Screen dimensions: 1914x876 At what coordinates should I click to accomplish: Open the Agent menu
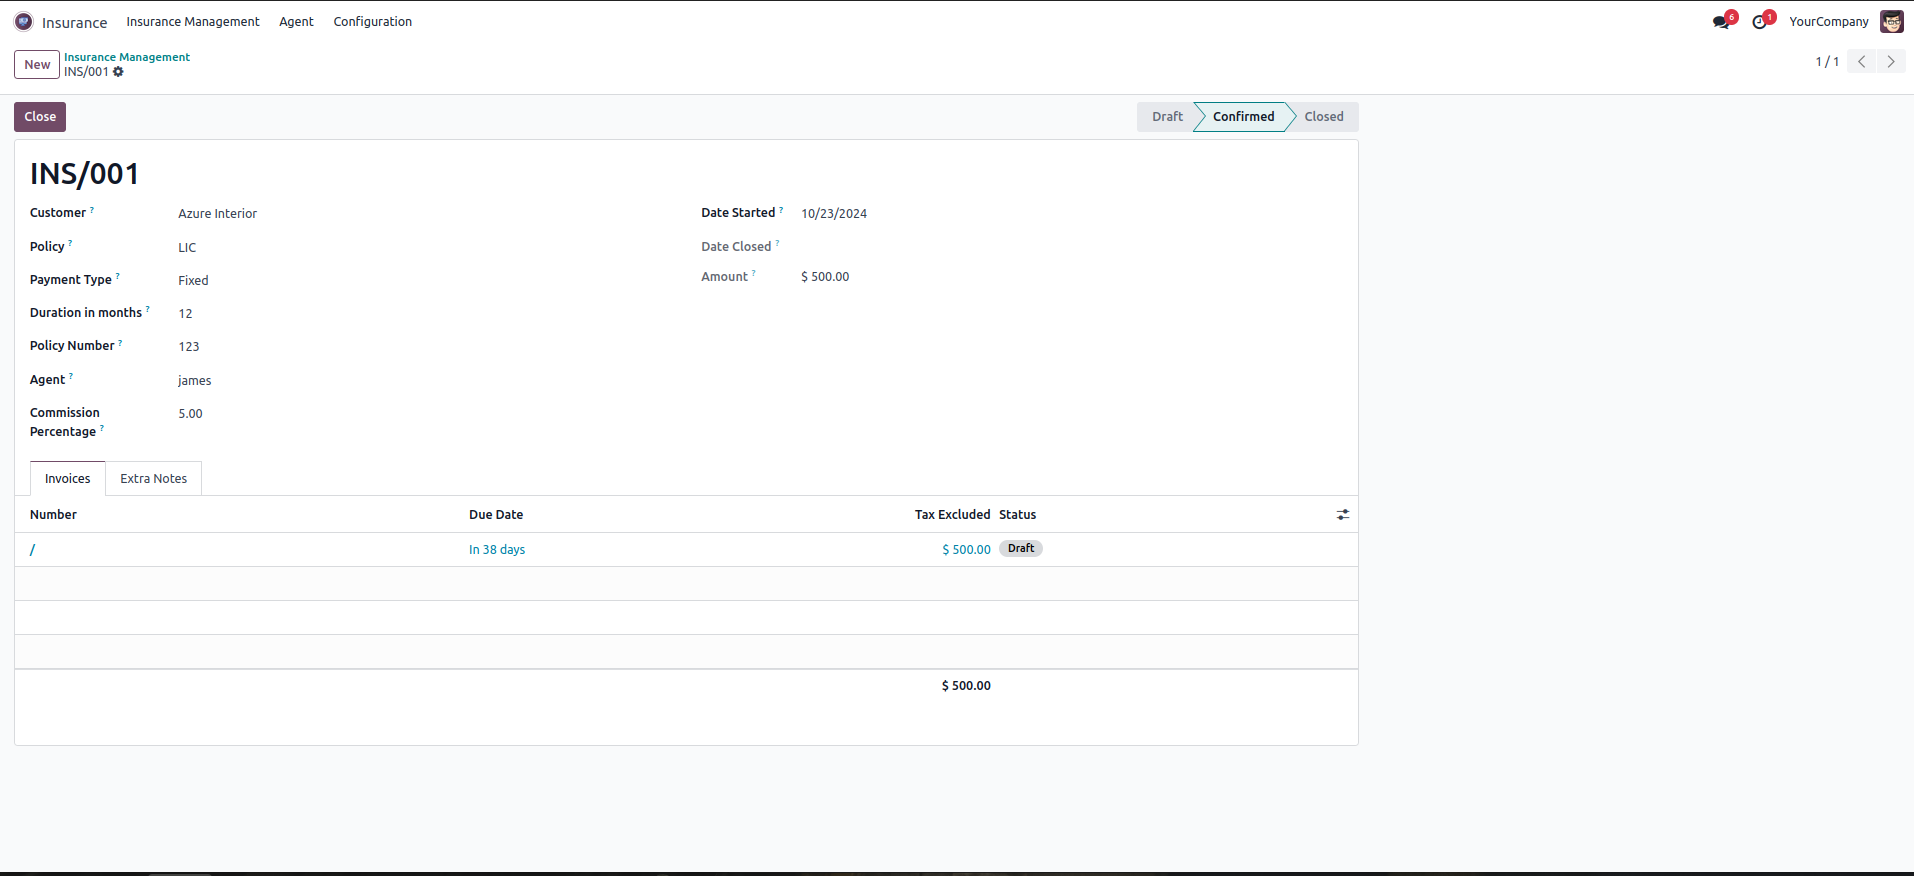tap(296, 21)
